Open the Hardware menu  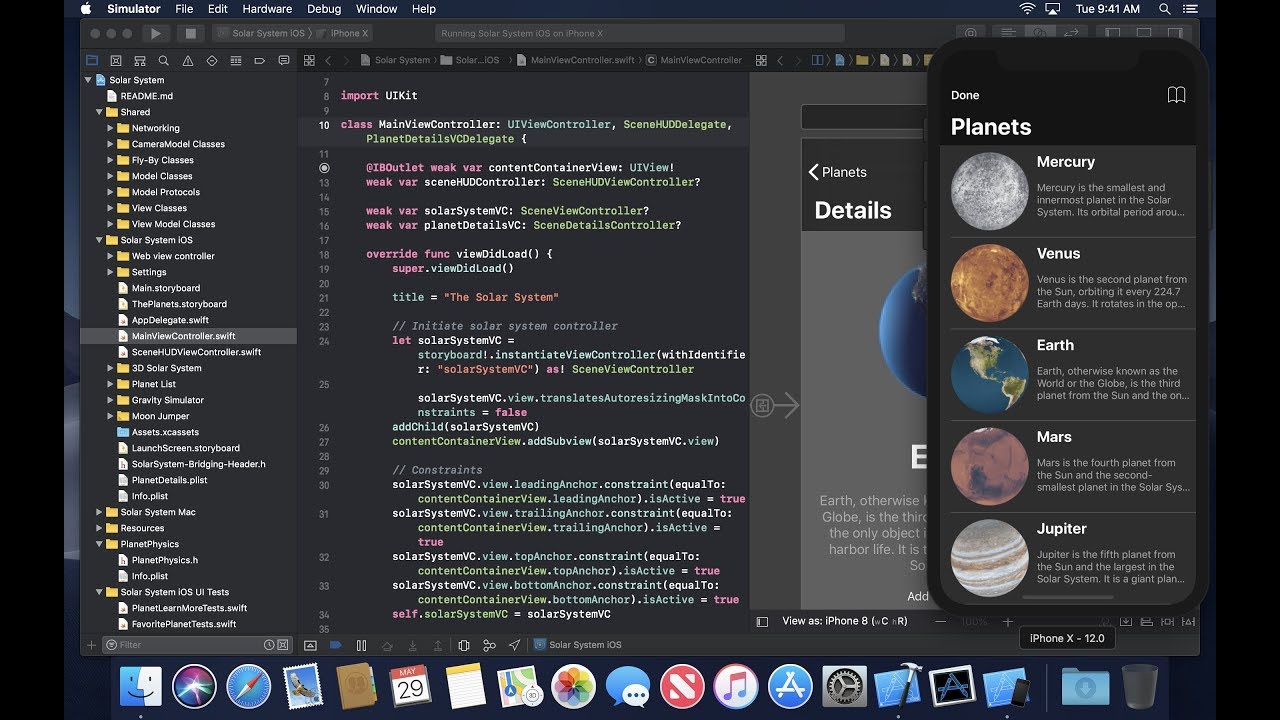(267, 9)
